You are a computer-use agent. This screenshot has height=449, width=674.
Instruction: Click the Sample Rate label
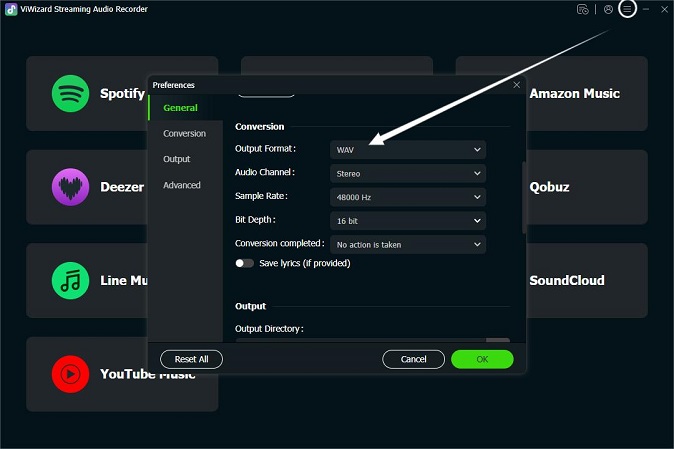261,196
